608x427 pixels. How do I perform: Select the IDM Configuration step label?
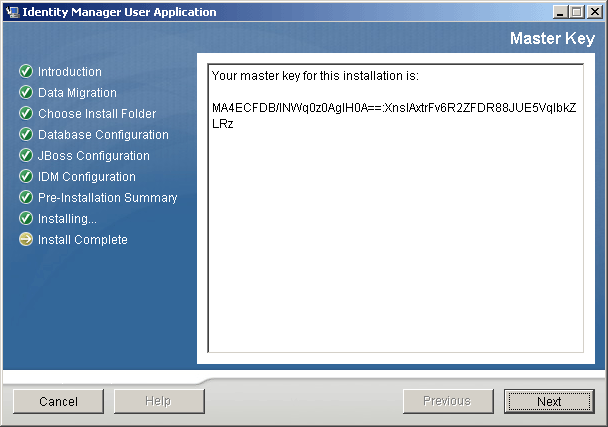(87, 177)
